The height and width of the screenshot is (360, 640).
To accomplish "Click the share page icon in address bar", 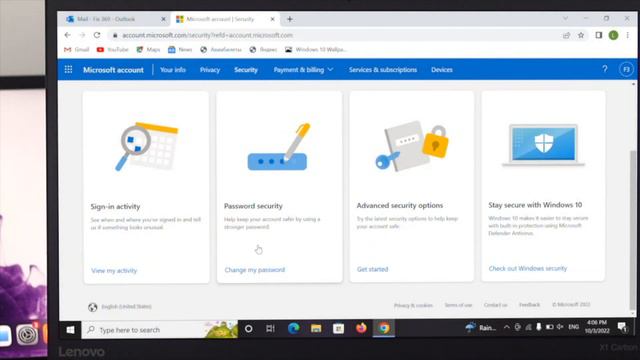I will click(x=566, y=36).
